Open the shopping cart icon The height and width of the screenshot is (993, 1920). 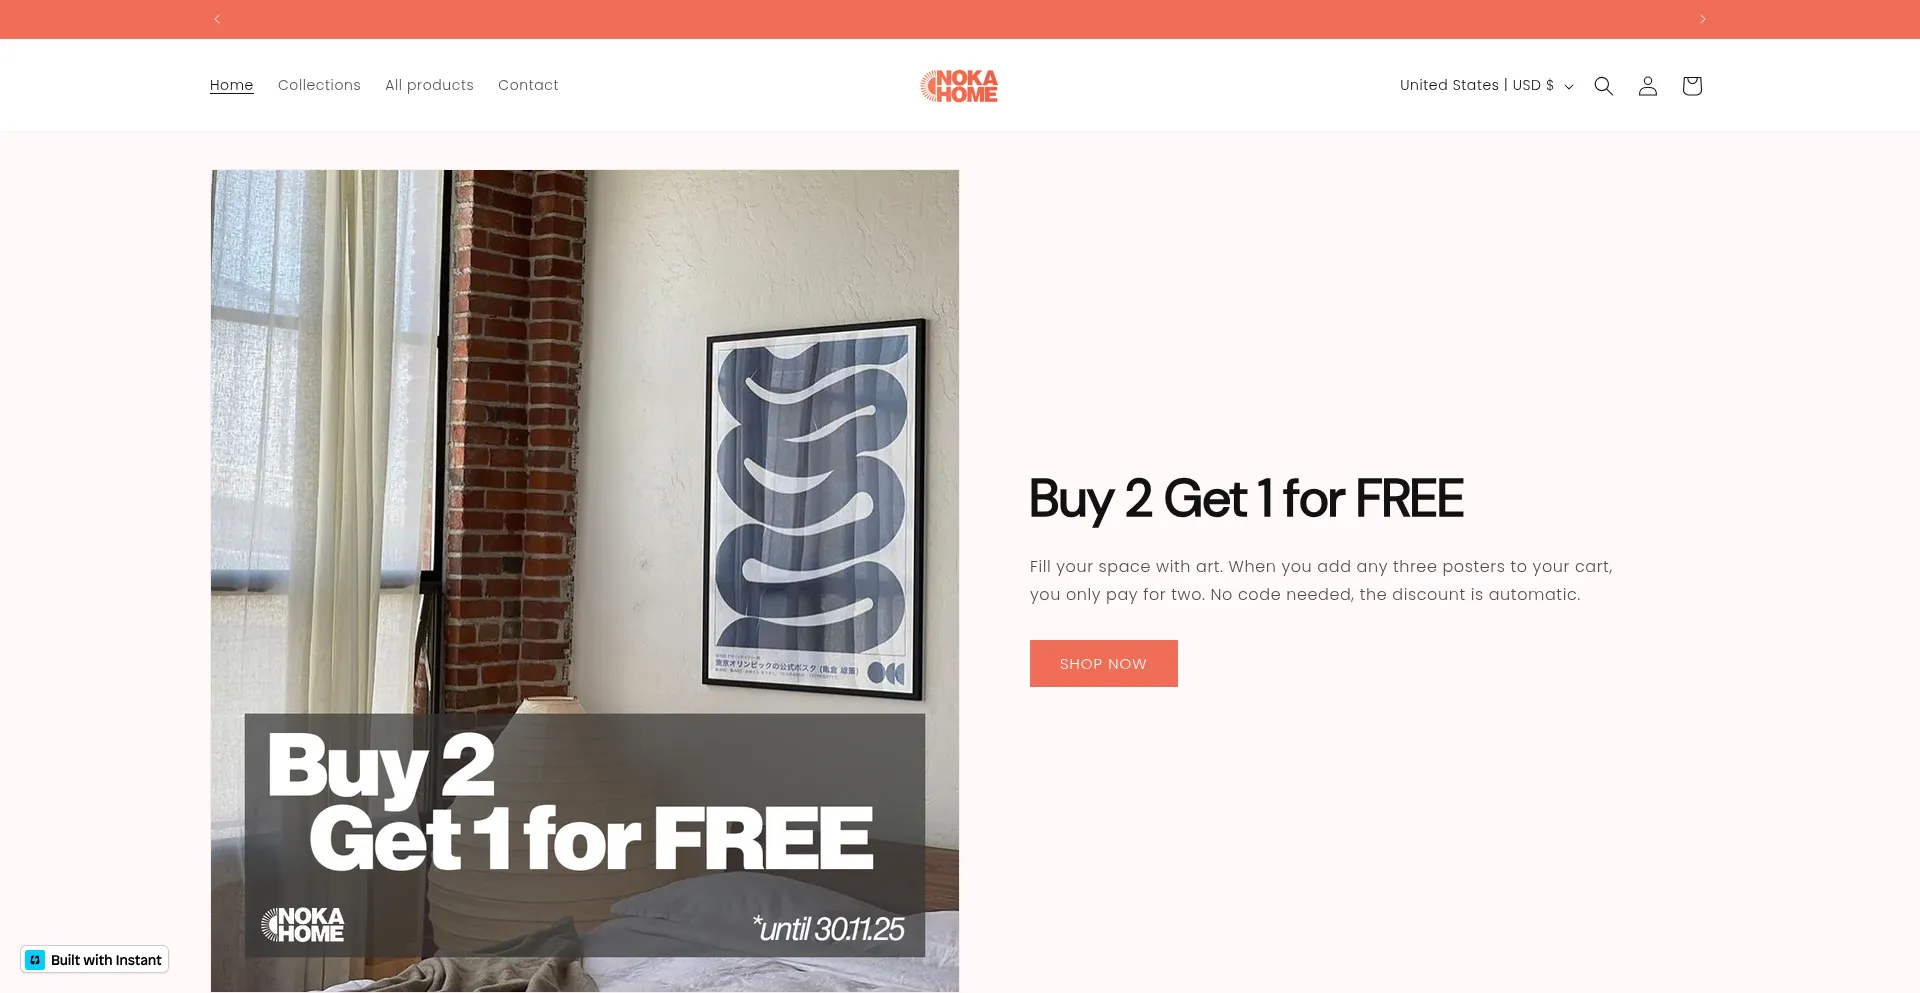coord(1691,86)
